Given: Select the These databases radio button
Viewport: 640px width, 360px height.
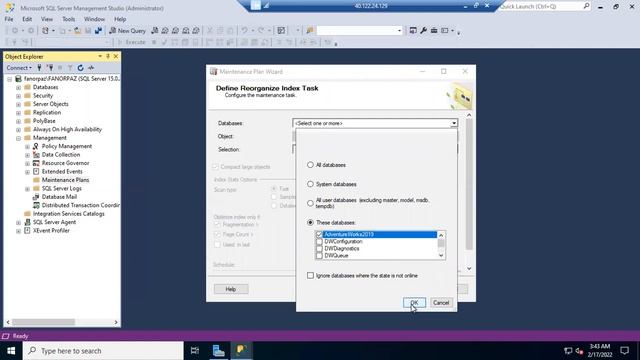Looking at the screenshot, I should tap(310, 222).
